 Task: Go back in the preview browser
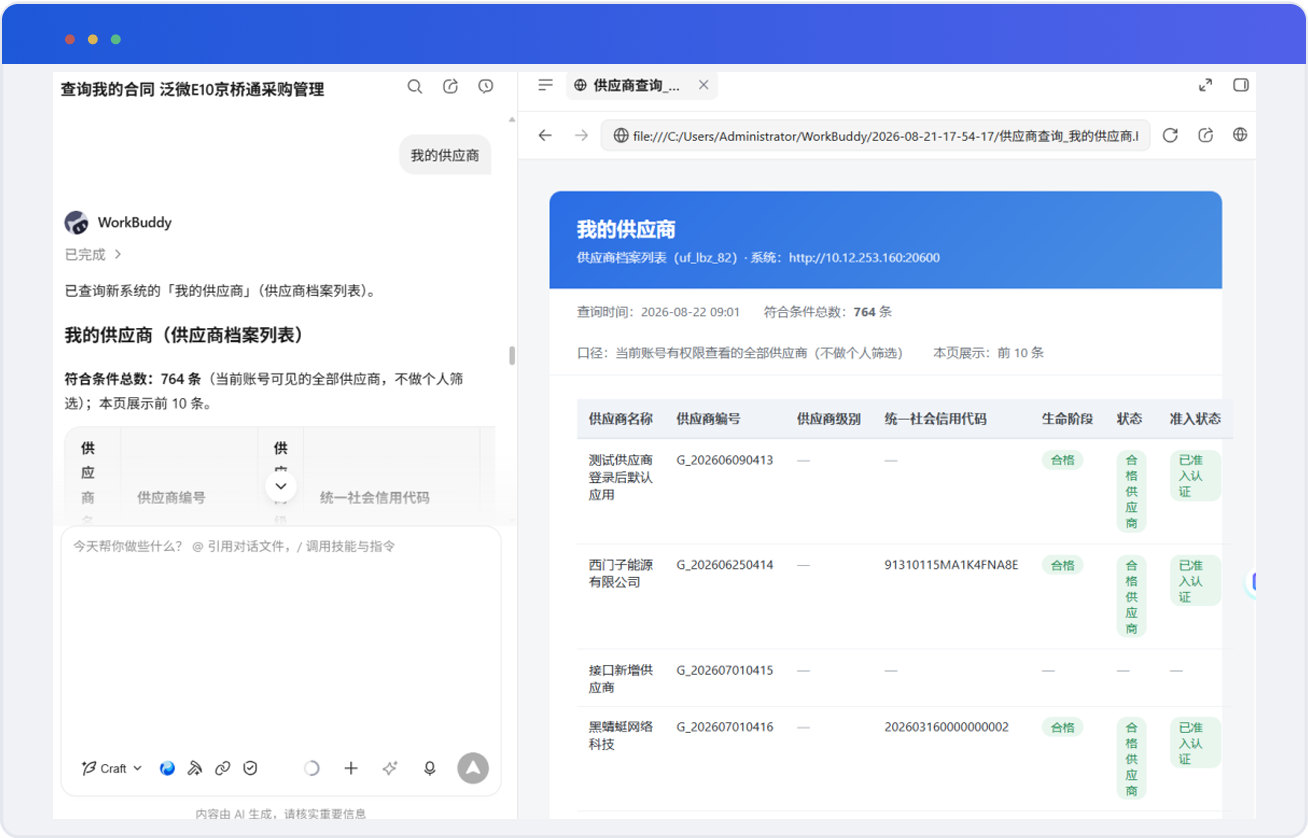tap(545, 135)
